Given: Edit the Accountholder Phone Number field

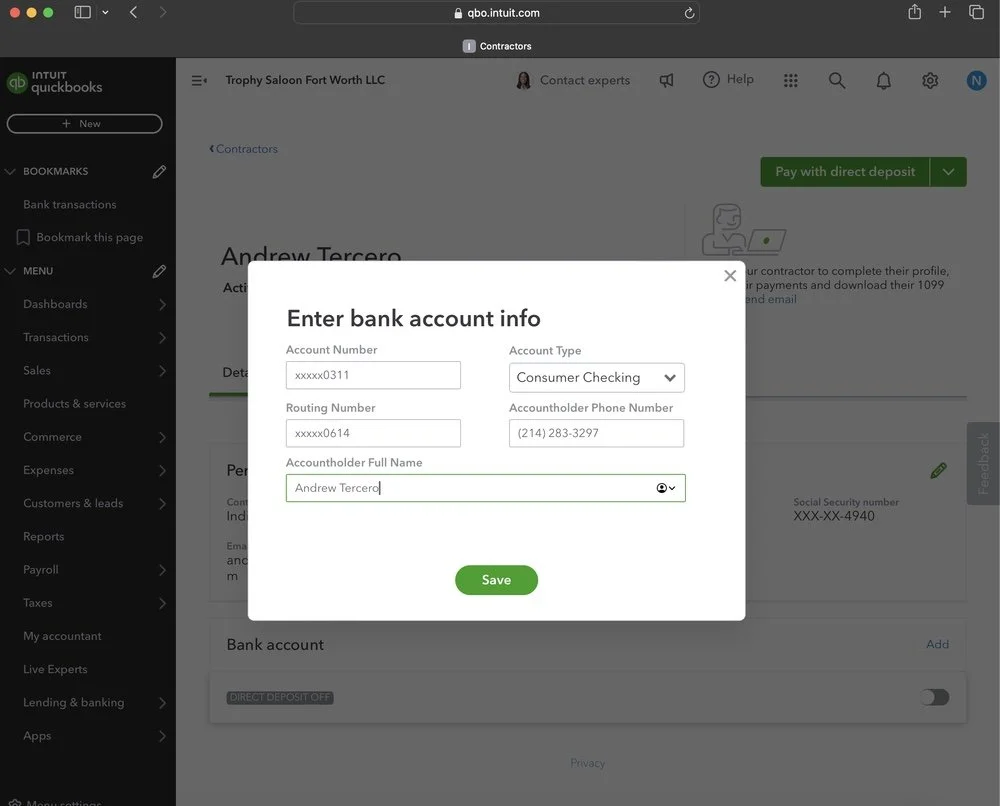Looking at the screenshot, I should (596, 433).
